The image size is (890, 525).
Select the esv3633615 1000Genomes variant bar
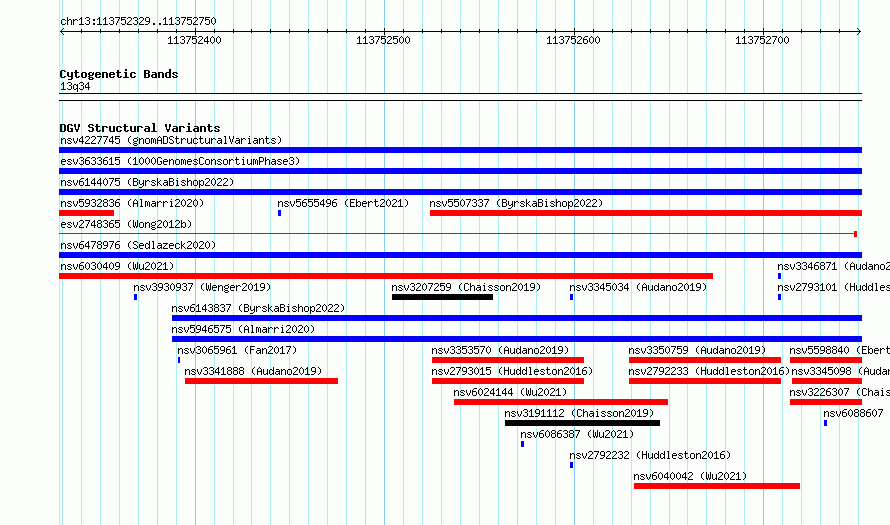point(460,171)
